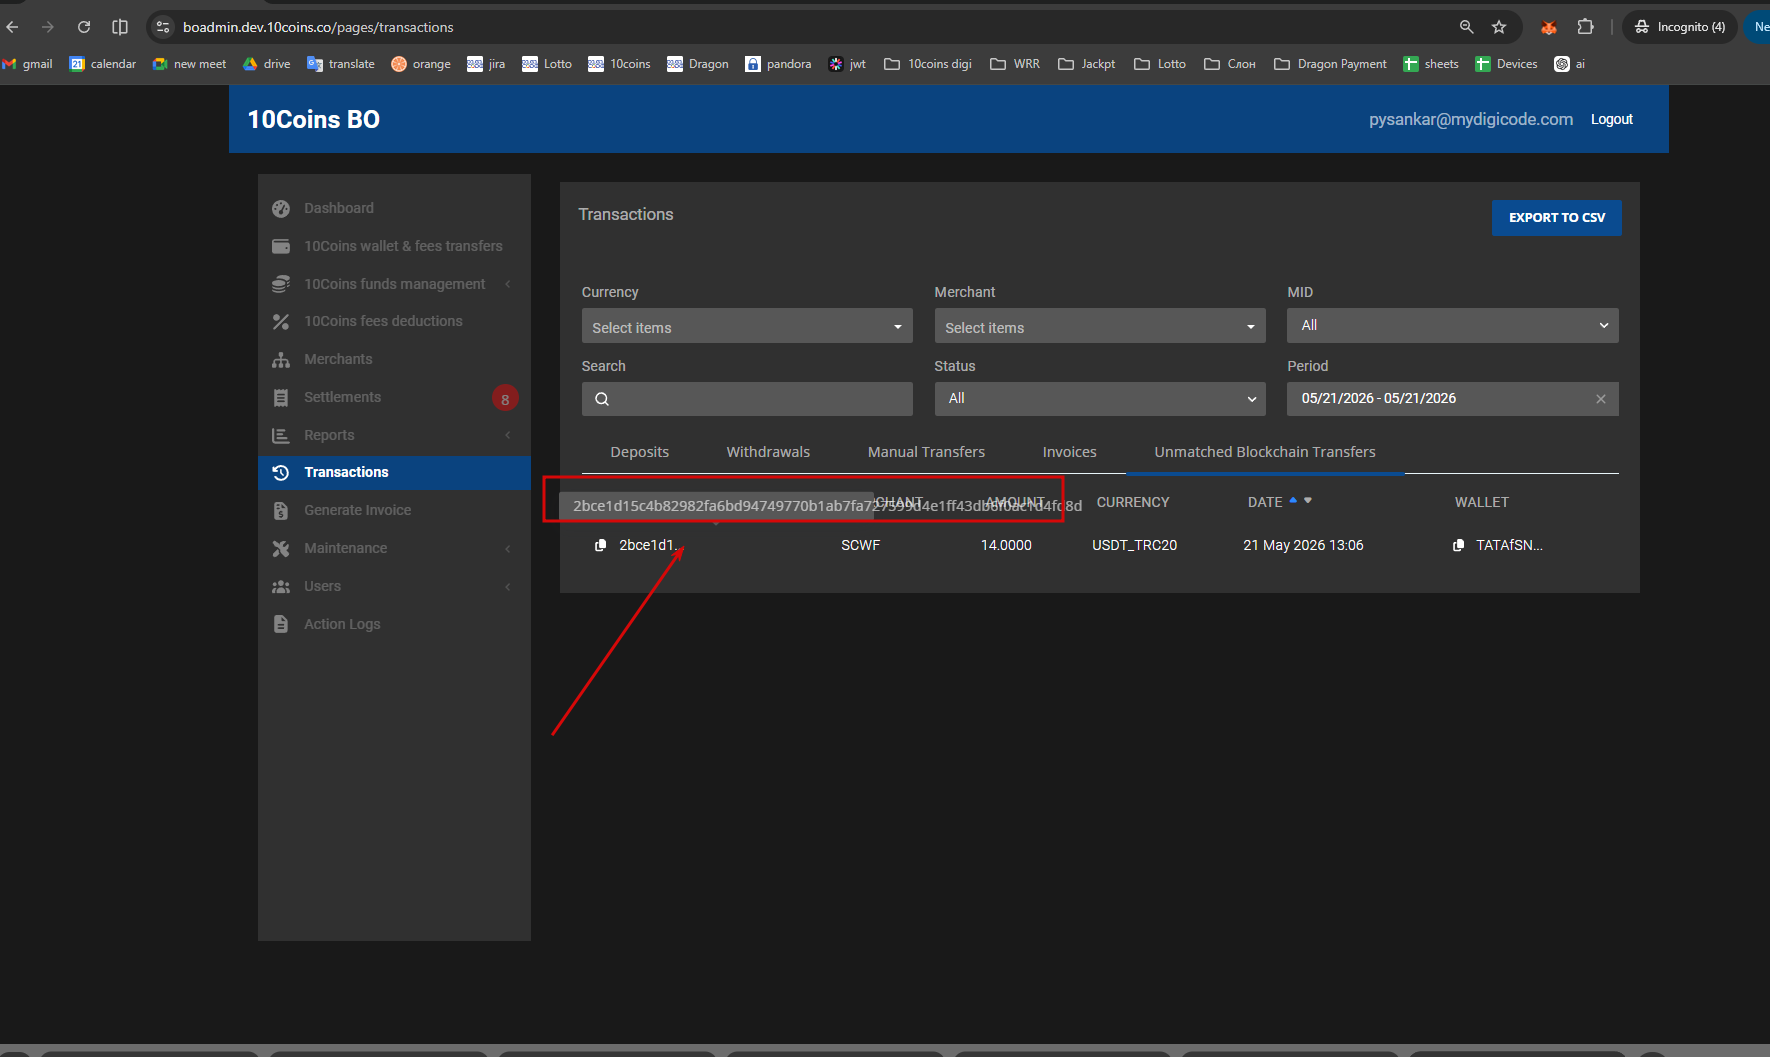Sort the DATE column ascending arrow
The image size is (1770, 1057).
tap(1293, 500)
